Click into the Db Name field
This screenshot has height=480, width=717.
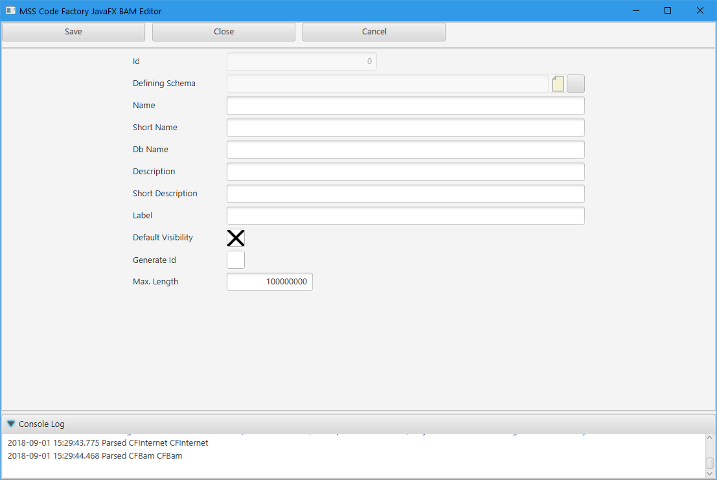[405, 150]
